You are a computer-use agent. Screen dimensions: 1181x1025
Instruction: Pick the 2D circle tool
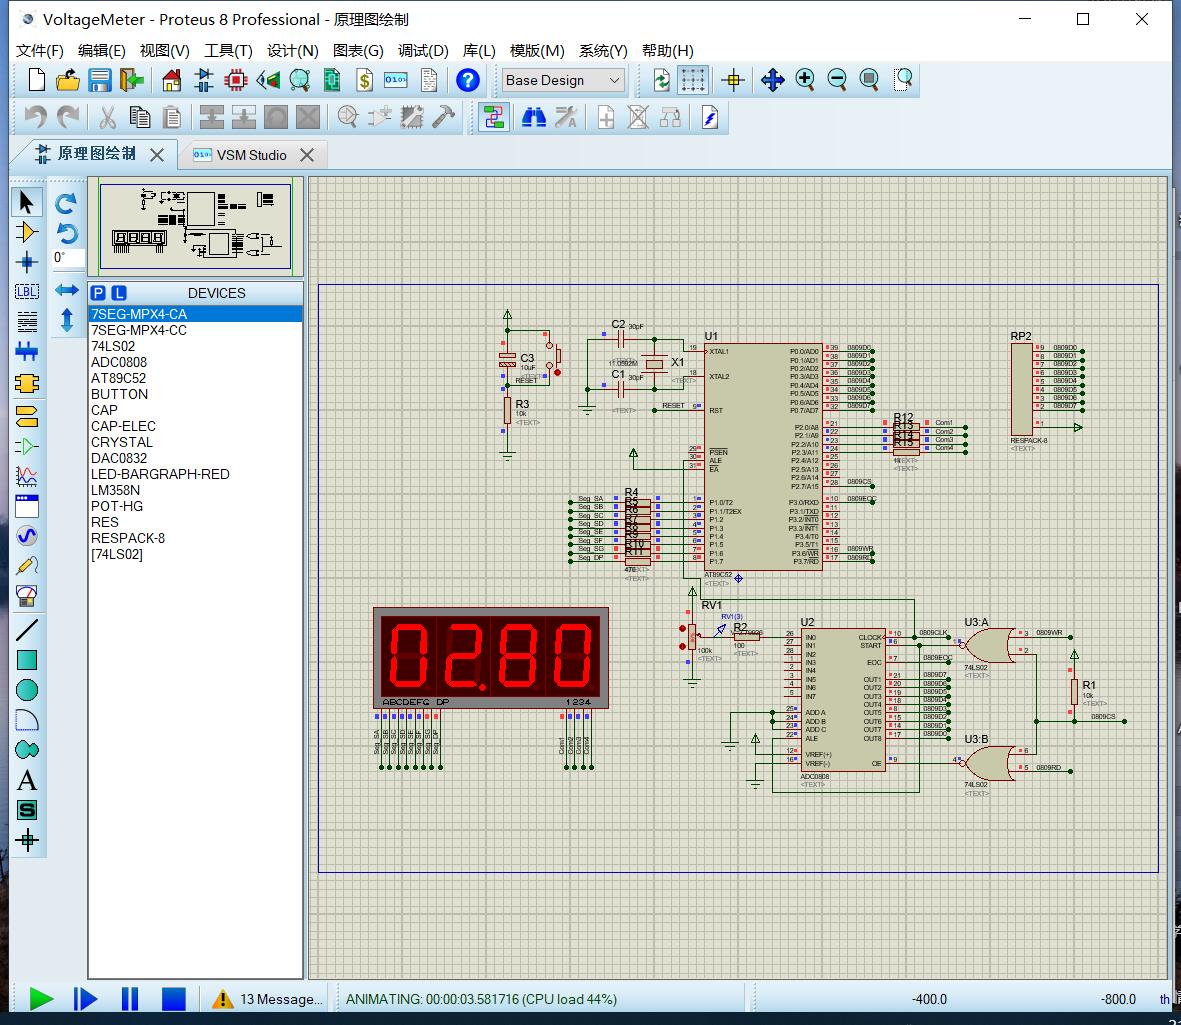pos(26,690)
